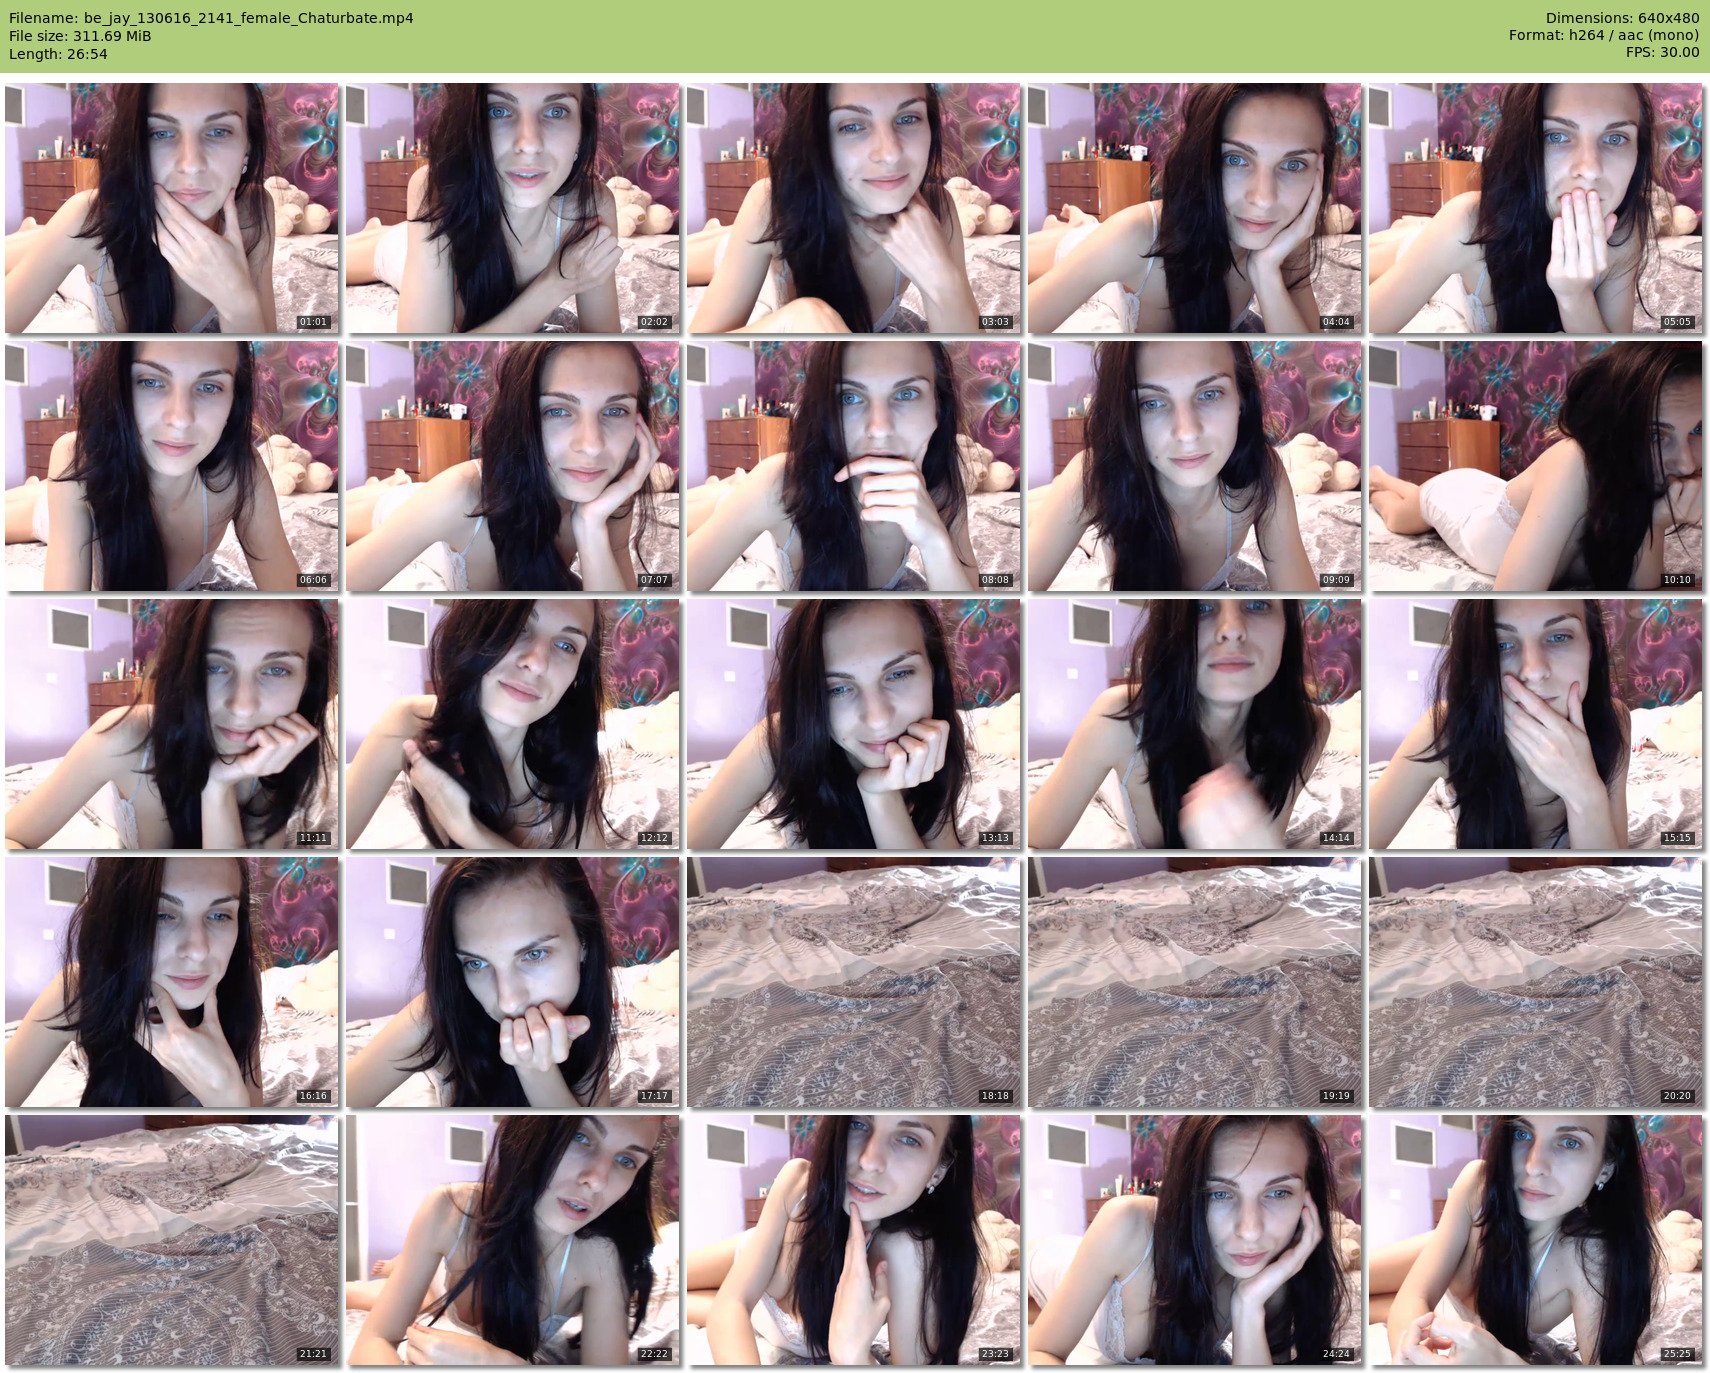The image size is (1710, 1373).
Task: Select the bedspread thumbnail timestamped 21:21
Action: (171, 1240)
